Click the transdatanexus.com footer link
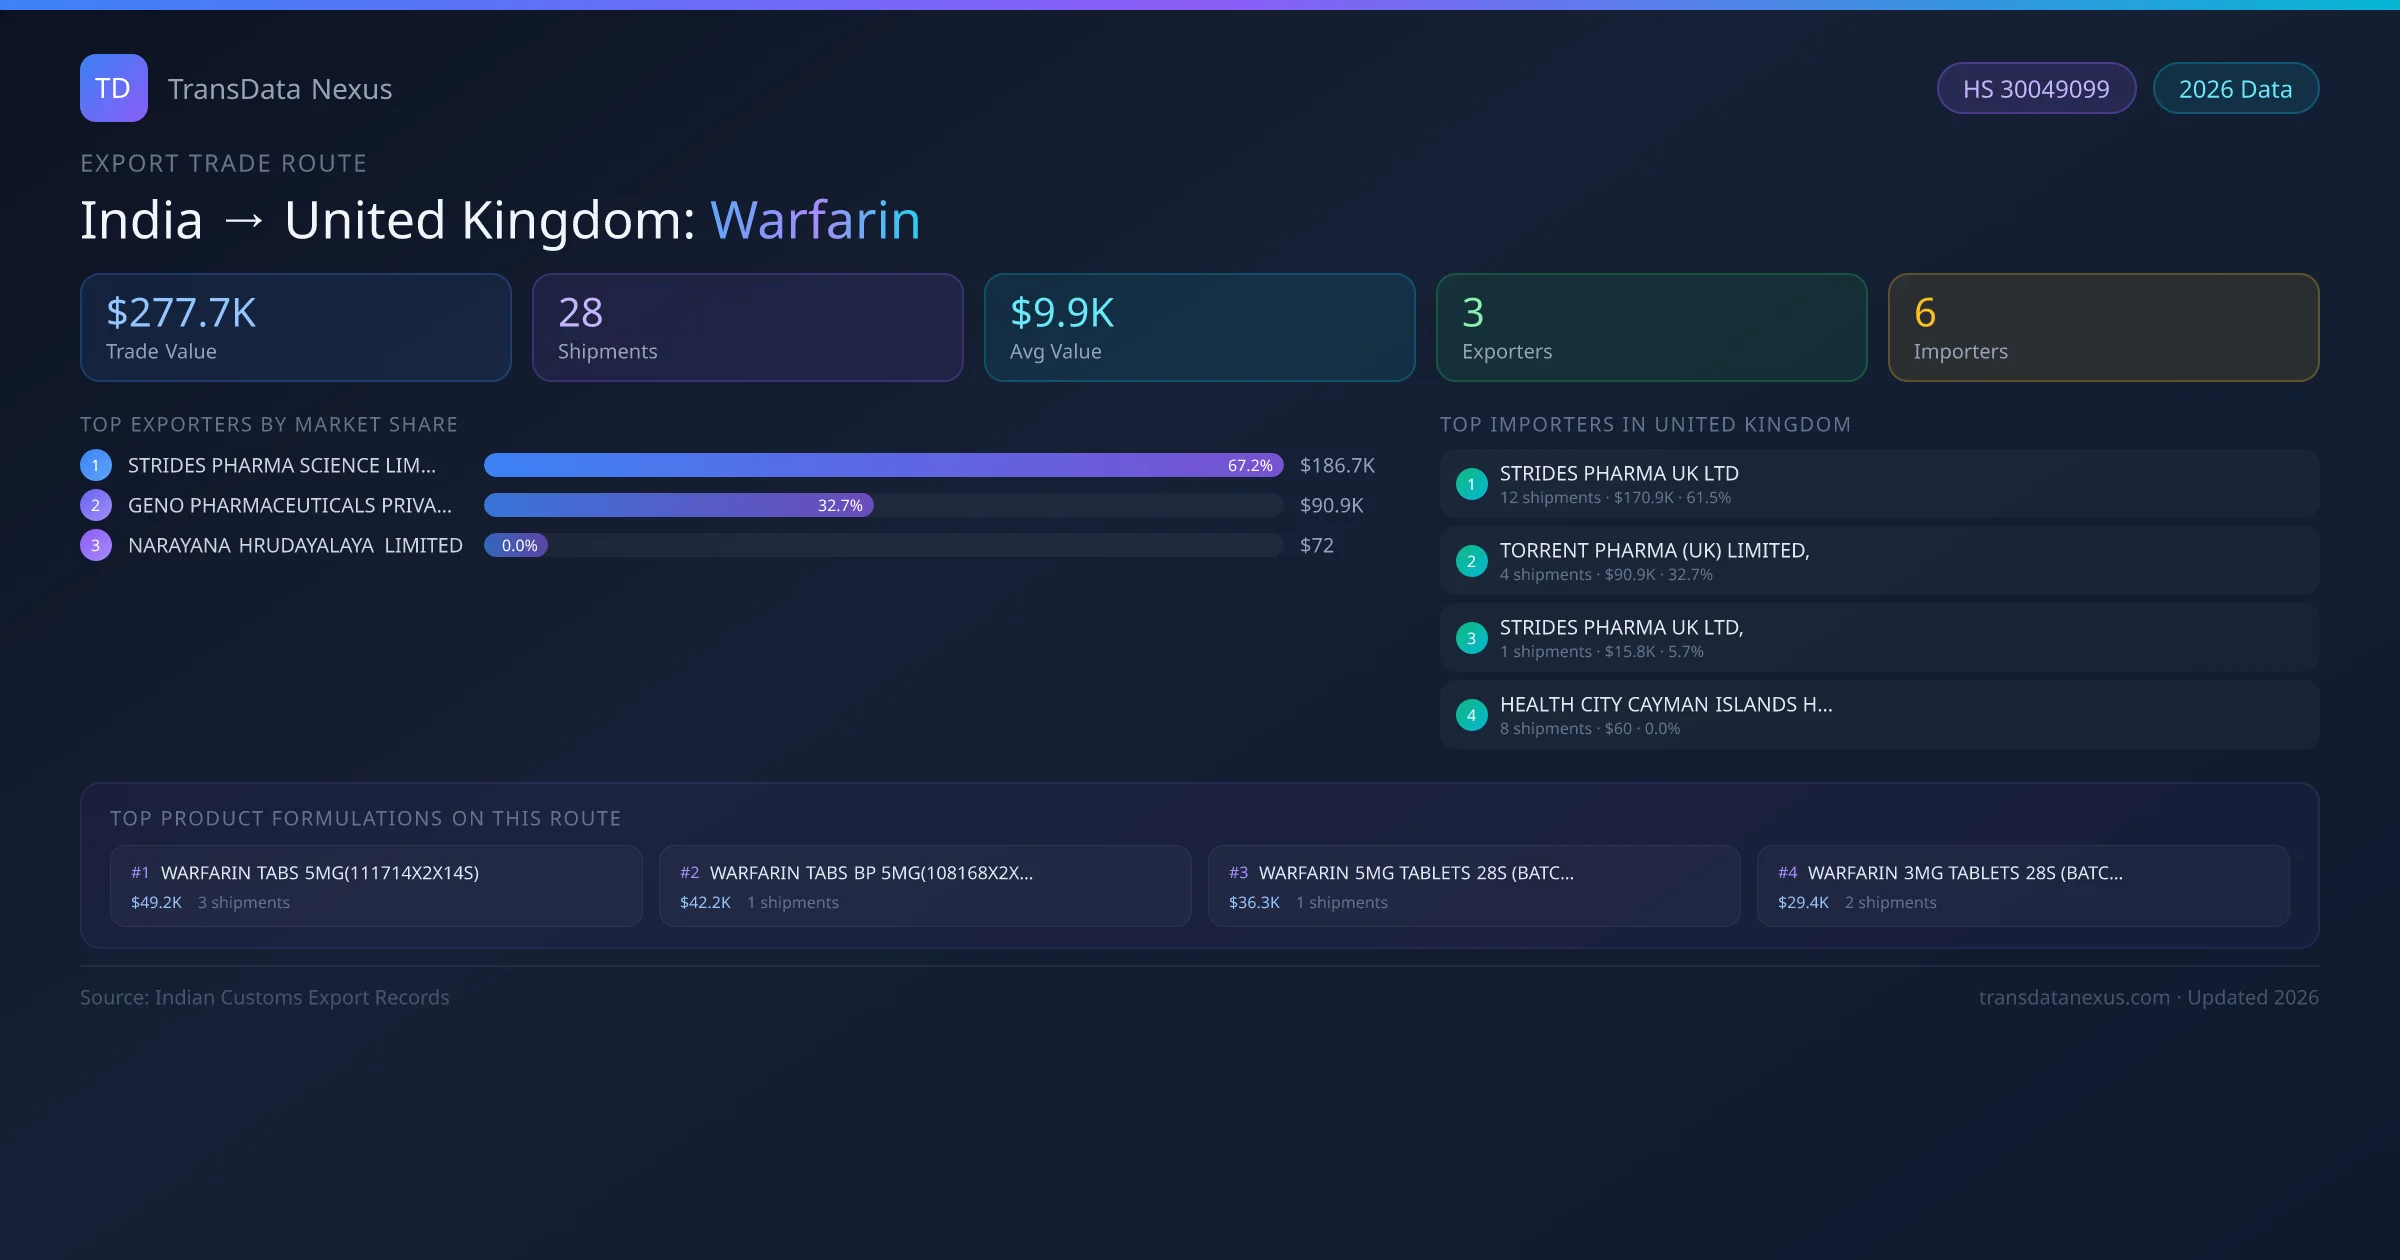Screen dimensions: 2400x1260 tap(2074, 998)
